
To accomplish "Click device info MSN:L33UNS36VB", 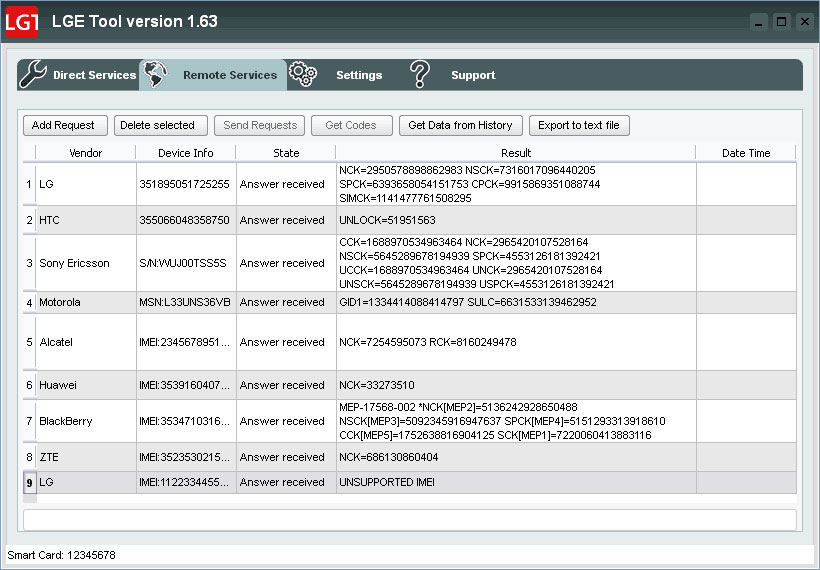I will (185, 302).
